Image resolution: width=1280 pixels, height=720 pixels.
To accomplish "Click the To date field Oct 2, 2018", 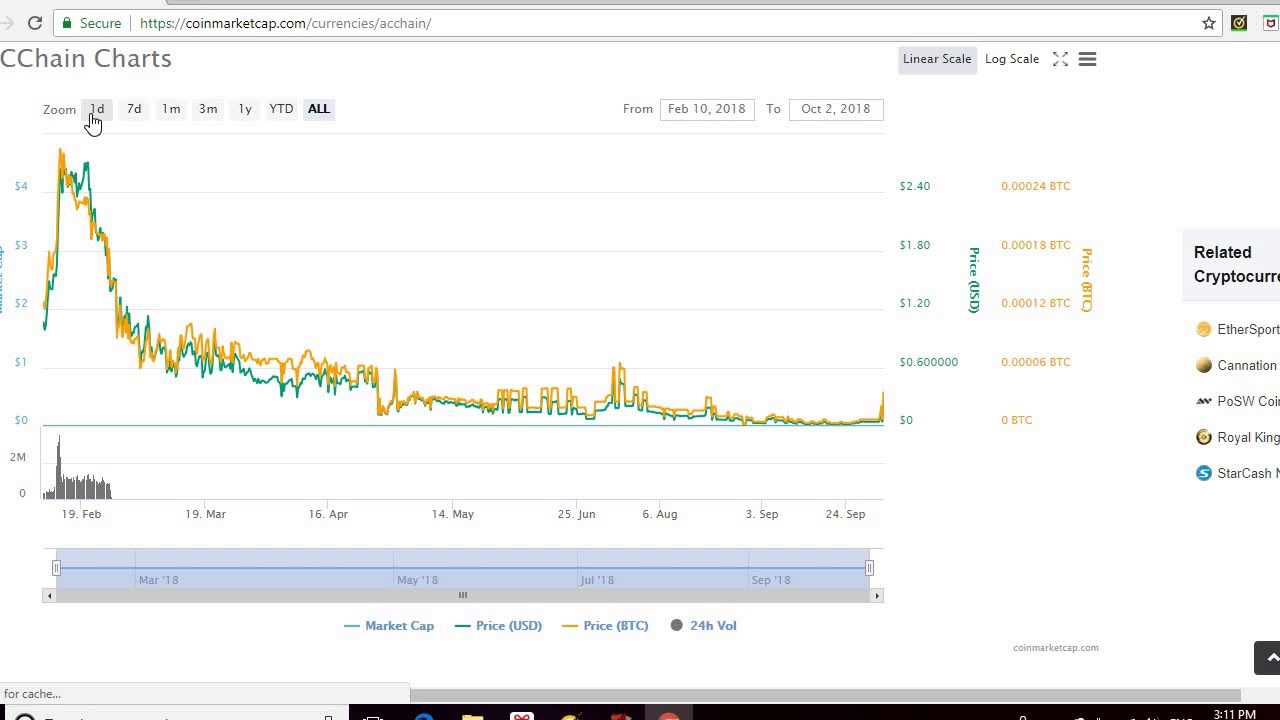I will (835, 109).
